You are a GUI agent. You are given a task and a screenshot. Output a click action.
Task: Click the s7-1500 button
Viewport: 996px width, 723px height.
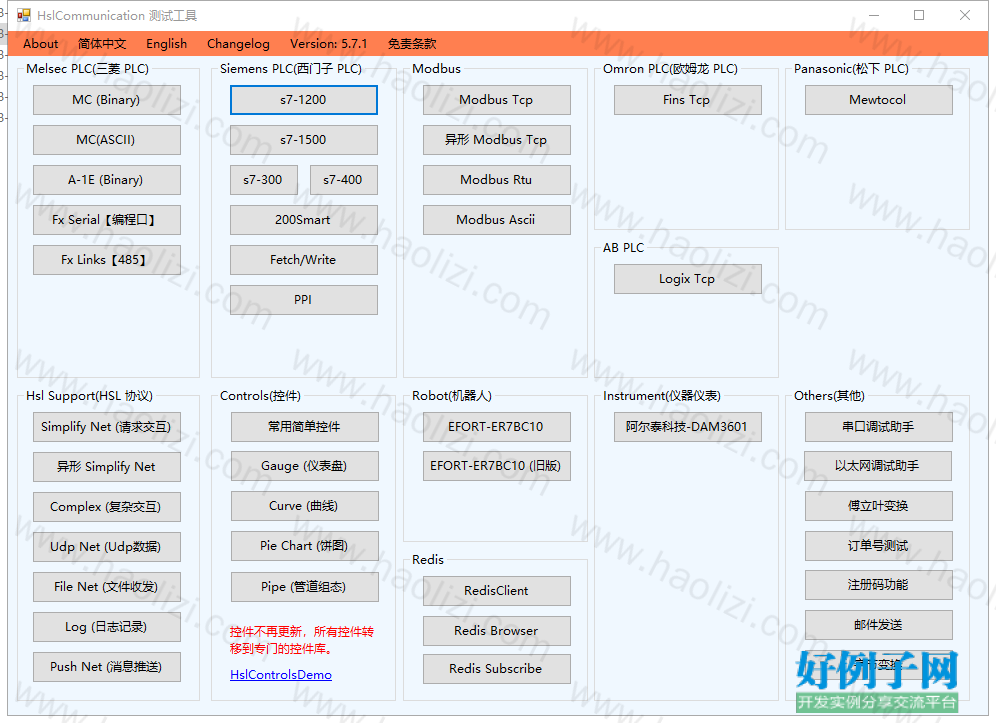pos(304,140)
